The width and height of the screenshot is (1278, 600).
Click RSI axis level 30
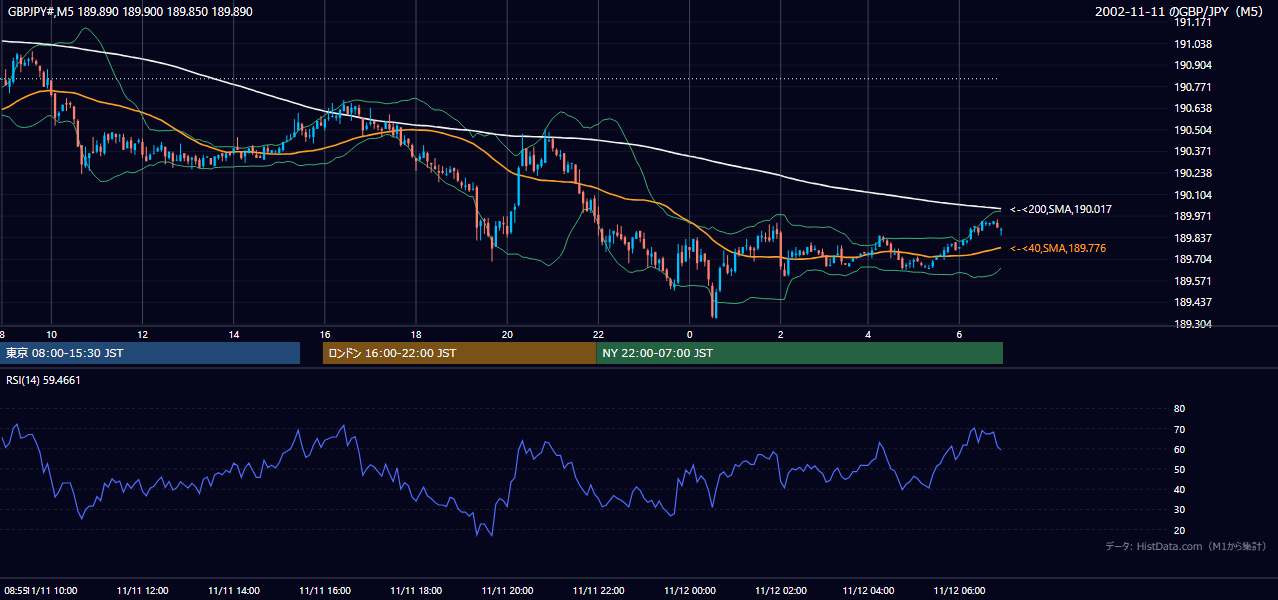(x=1179, y=510)
